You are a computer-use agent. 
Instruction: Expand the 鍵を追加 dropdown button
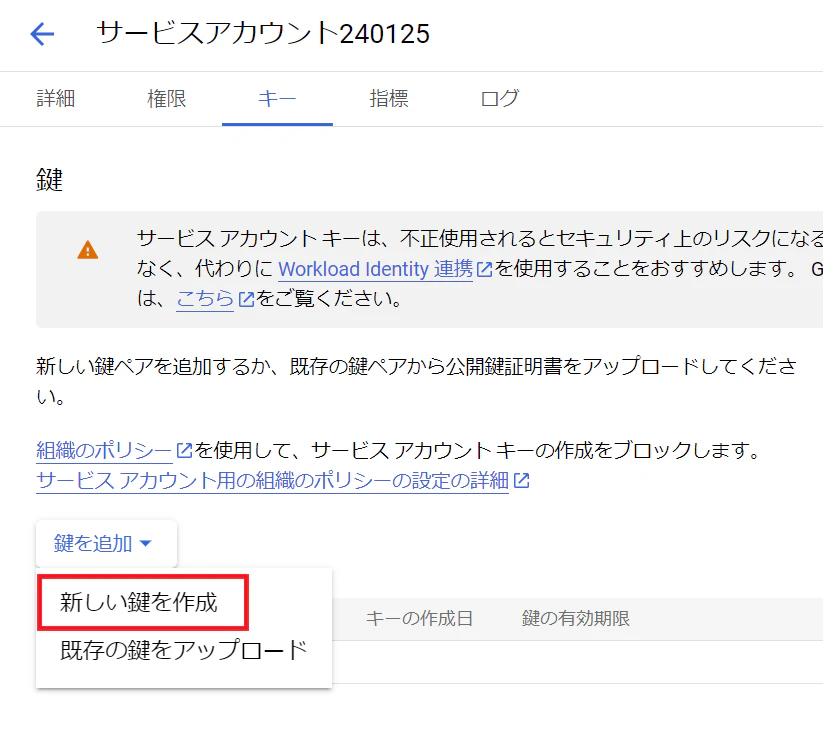click(x=107, y=544)
